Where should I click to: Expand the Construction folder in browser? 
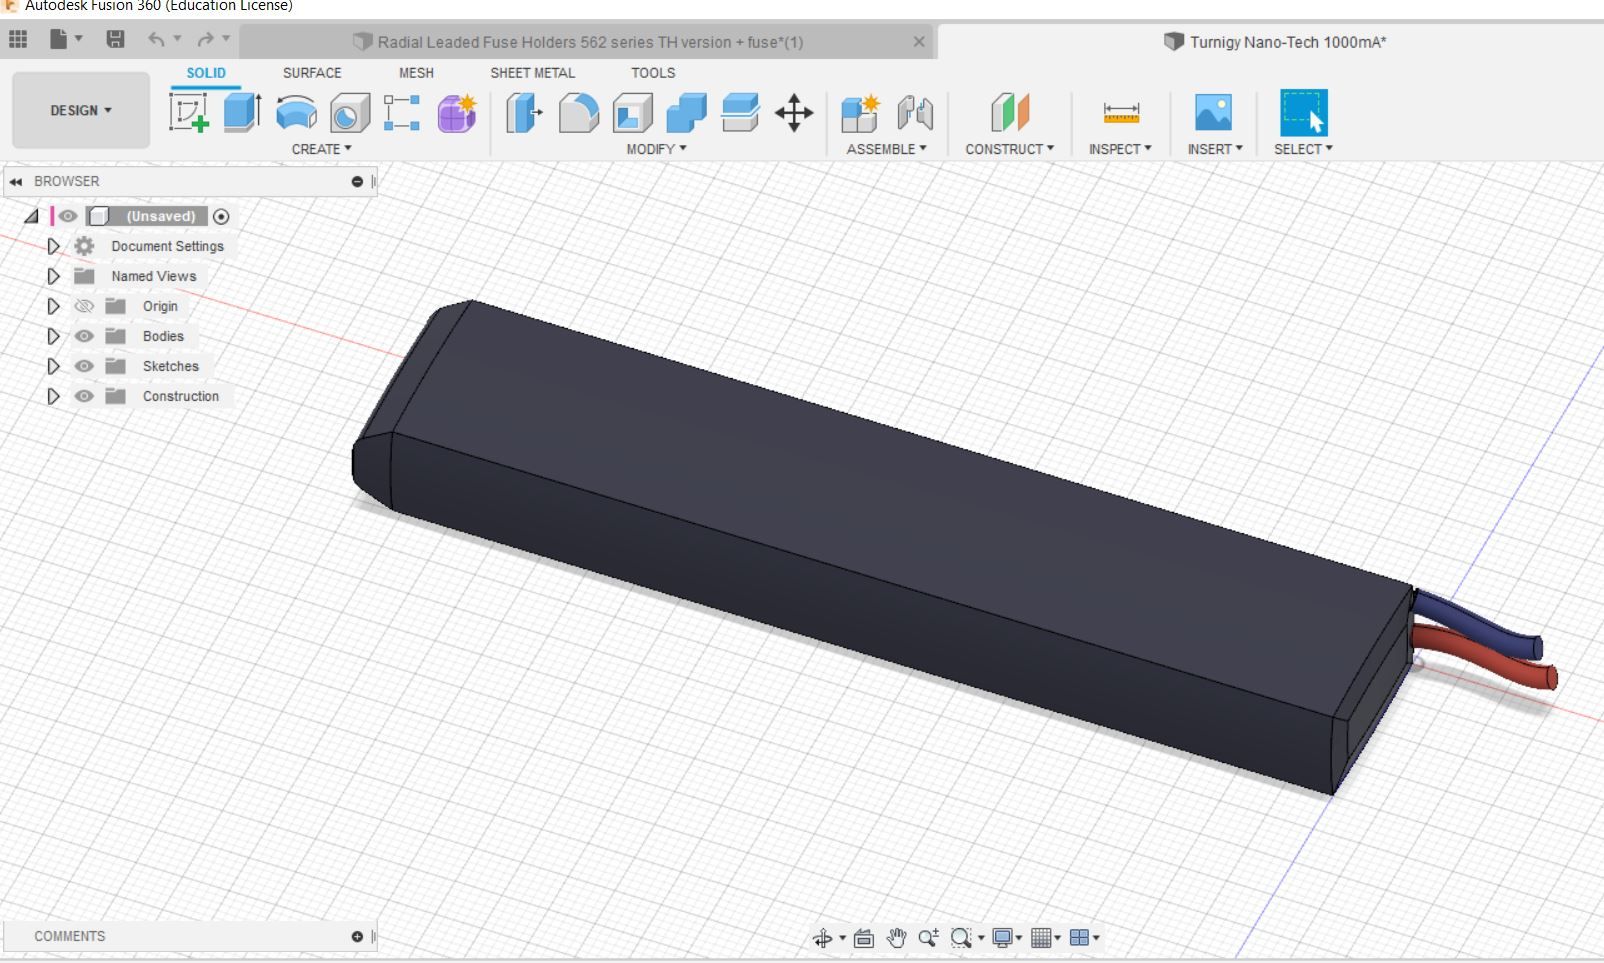54,396
